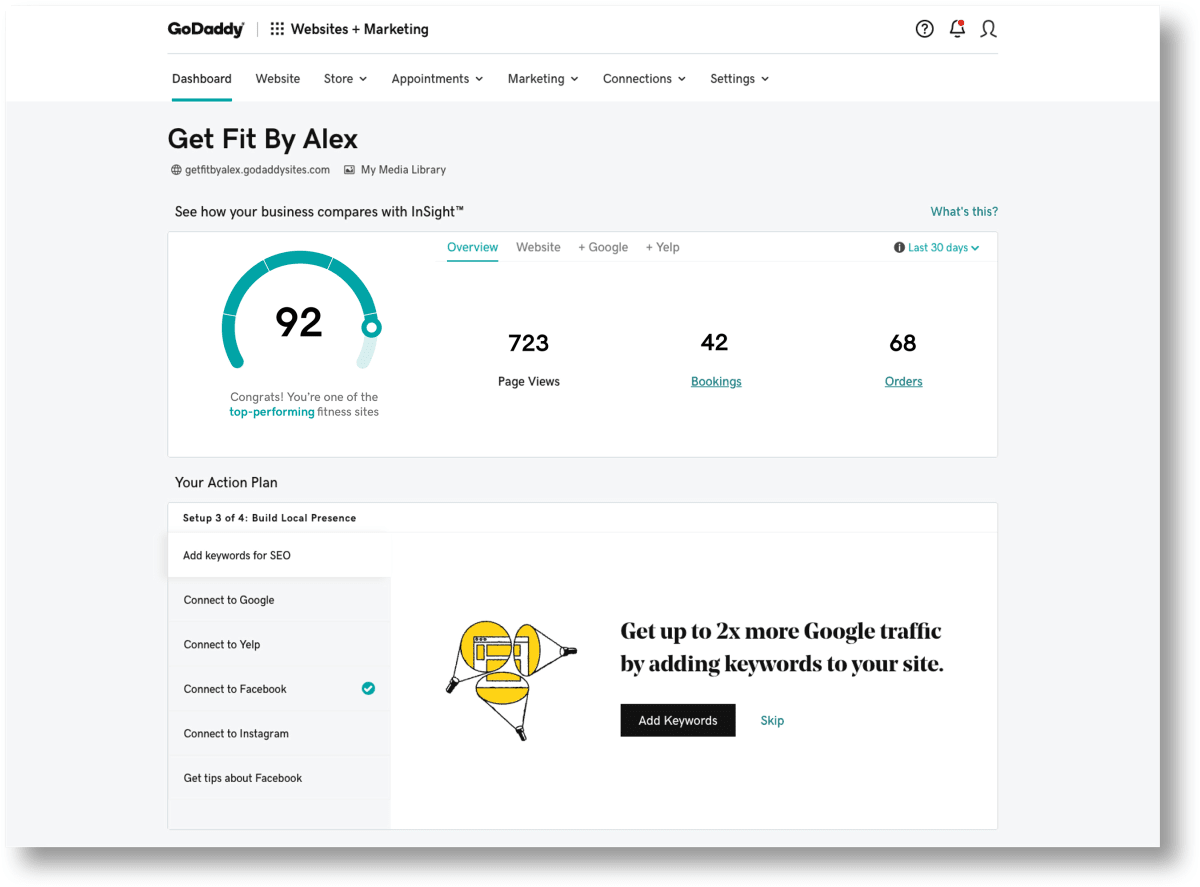The width and height of the screenshot is (1200, 887).
Task: Open the help question mark icon
Action: (925, 29)
